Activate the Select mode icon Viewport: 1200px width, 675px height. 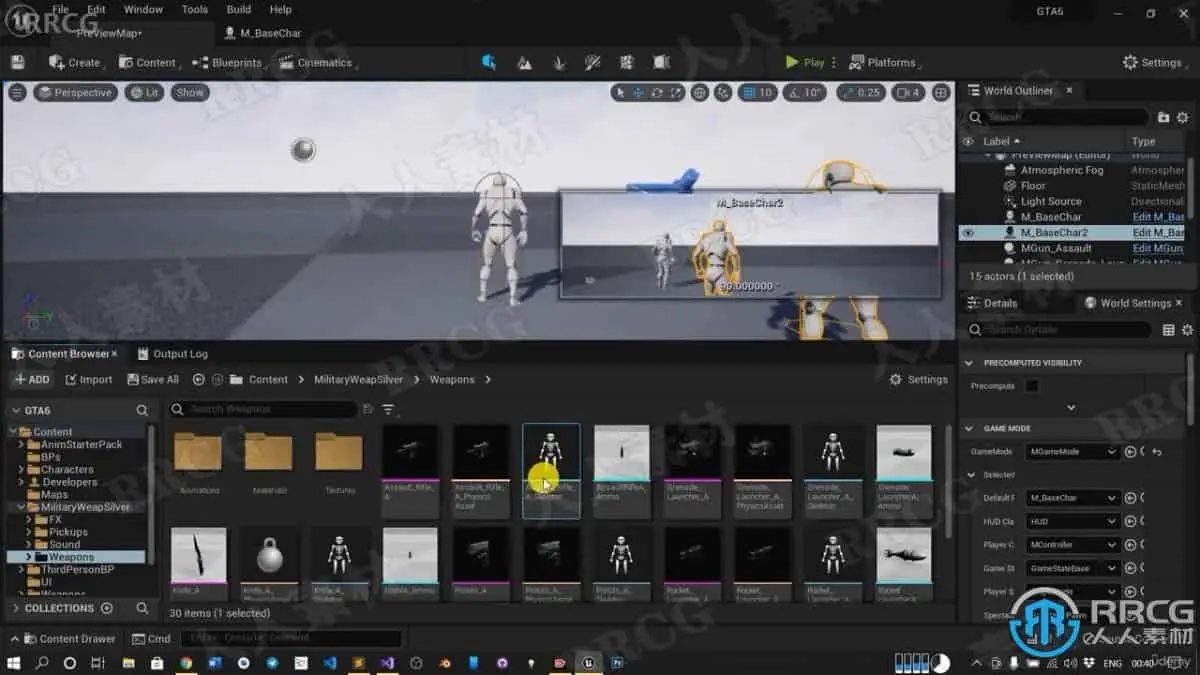pos(488,62)
